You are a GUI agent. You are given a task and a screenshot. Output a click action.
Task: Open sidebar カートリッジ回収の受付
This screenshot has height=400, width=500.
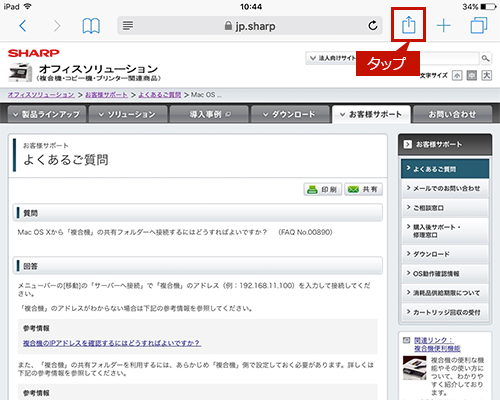pyautogui.click(x=445, y=312)
